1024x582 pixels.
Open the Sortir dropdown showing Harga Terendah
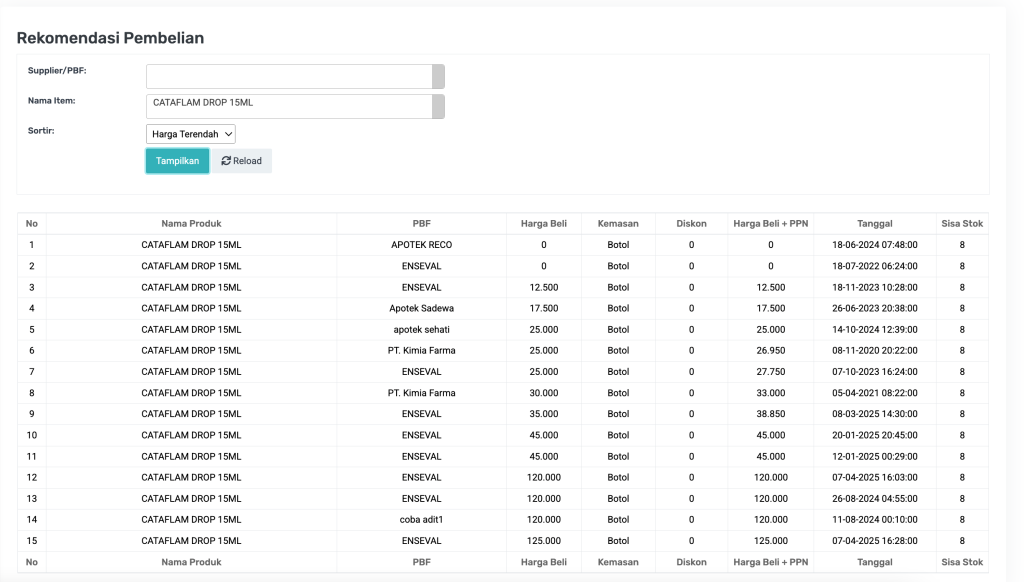coord(191,134)
